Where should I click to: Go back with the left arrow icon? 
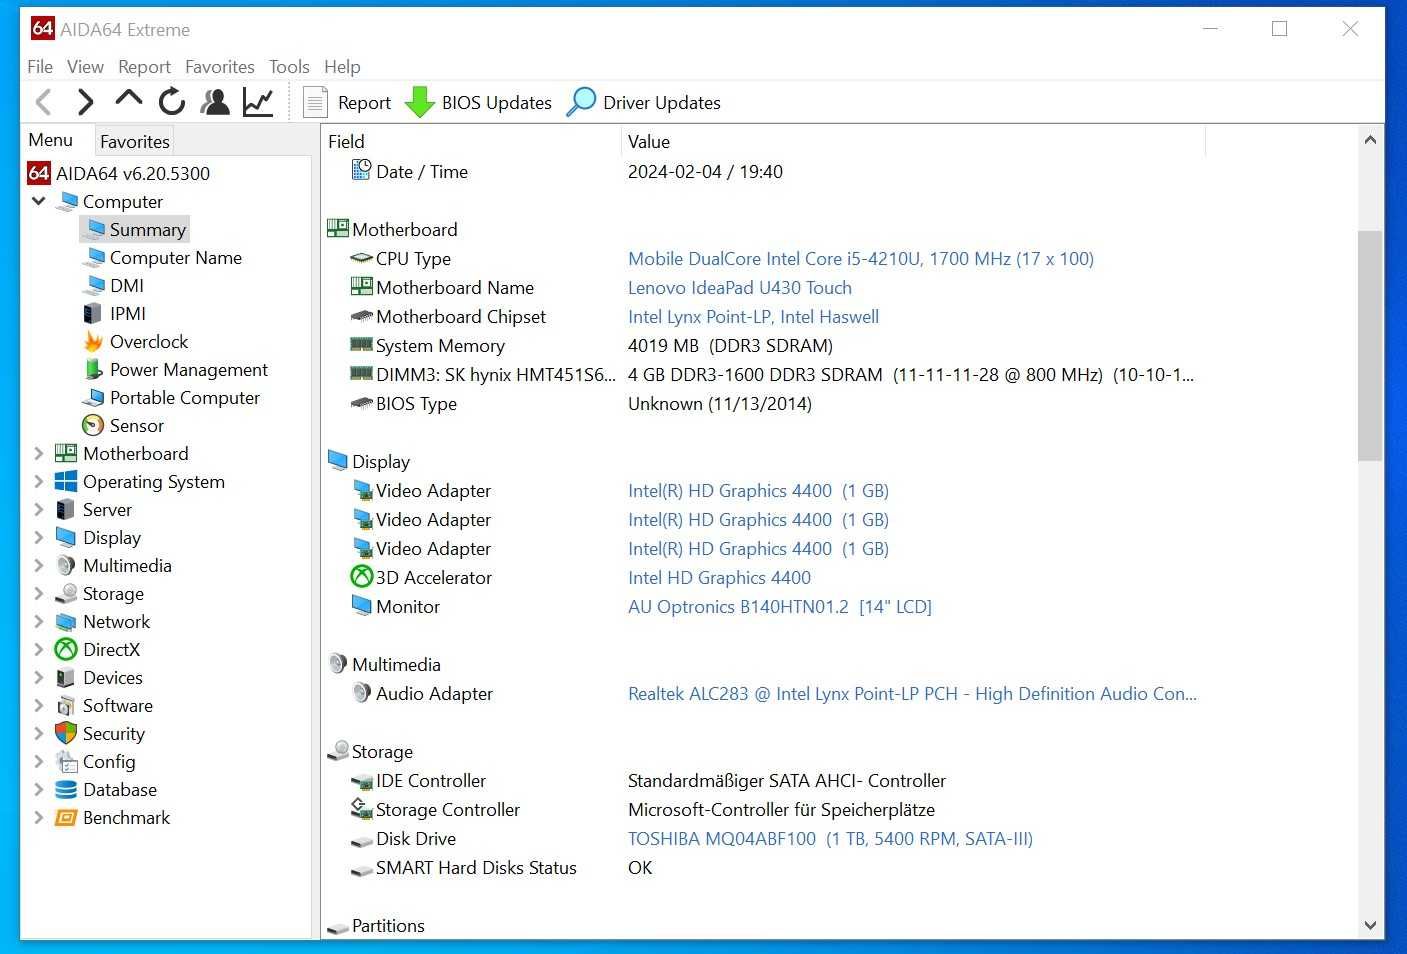click(43, 102)
